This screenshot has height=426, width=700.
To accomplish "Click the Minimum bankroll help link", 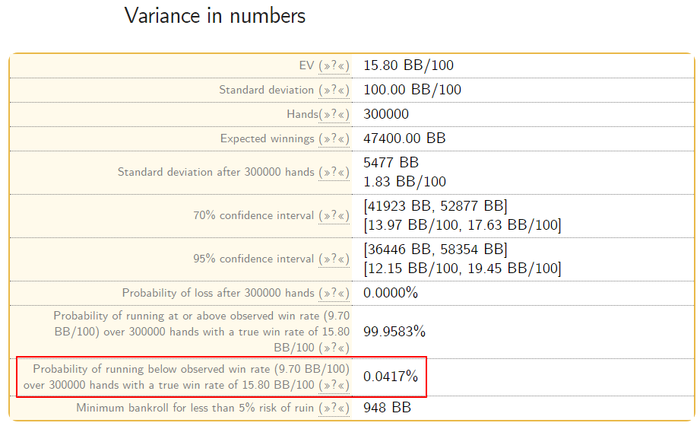I will [334, 408].
